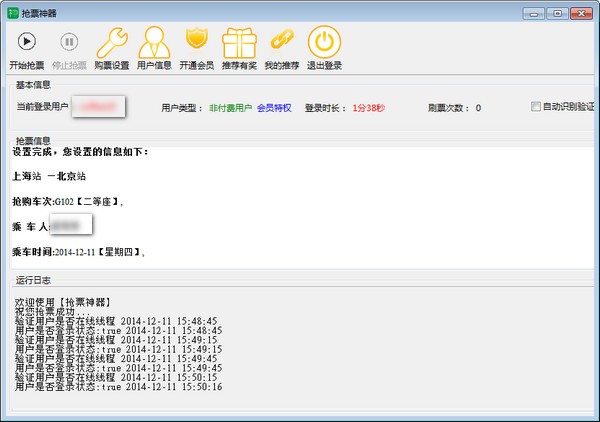Enable the 自动识别验证 checkbox
600x422 pixels.
point(537,107)
